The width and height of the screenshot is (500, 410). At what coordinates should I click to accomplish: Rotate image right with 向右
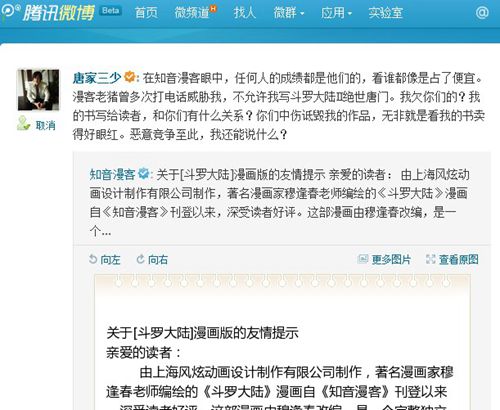[152, 259]
